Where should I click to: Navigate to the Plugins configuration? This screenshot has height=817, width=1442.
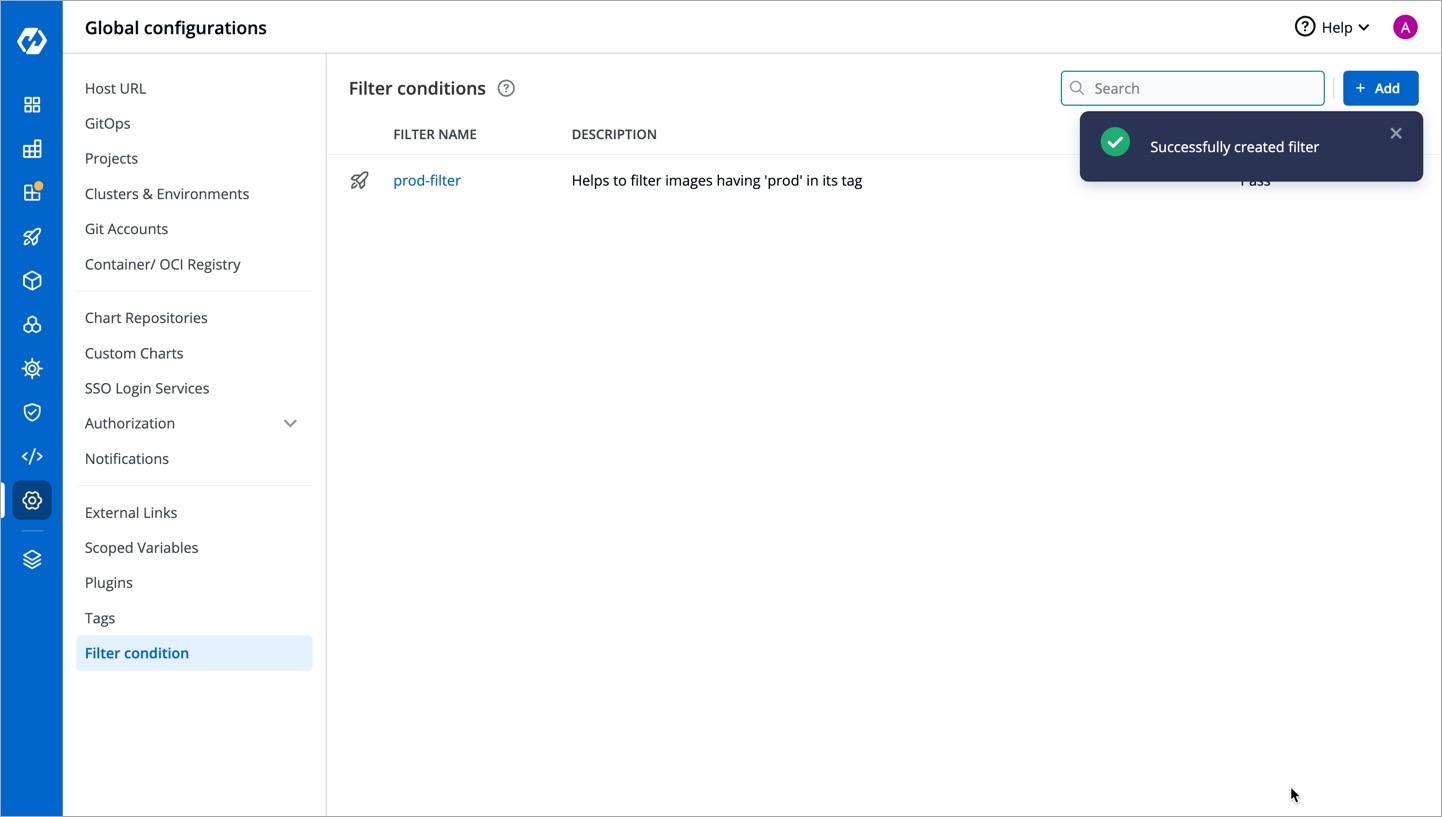[108, 583]
